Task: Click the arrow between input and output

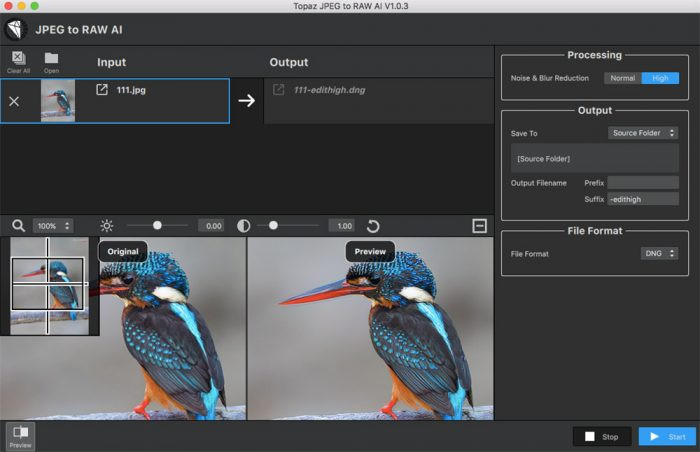Action: pos(246,100)
